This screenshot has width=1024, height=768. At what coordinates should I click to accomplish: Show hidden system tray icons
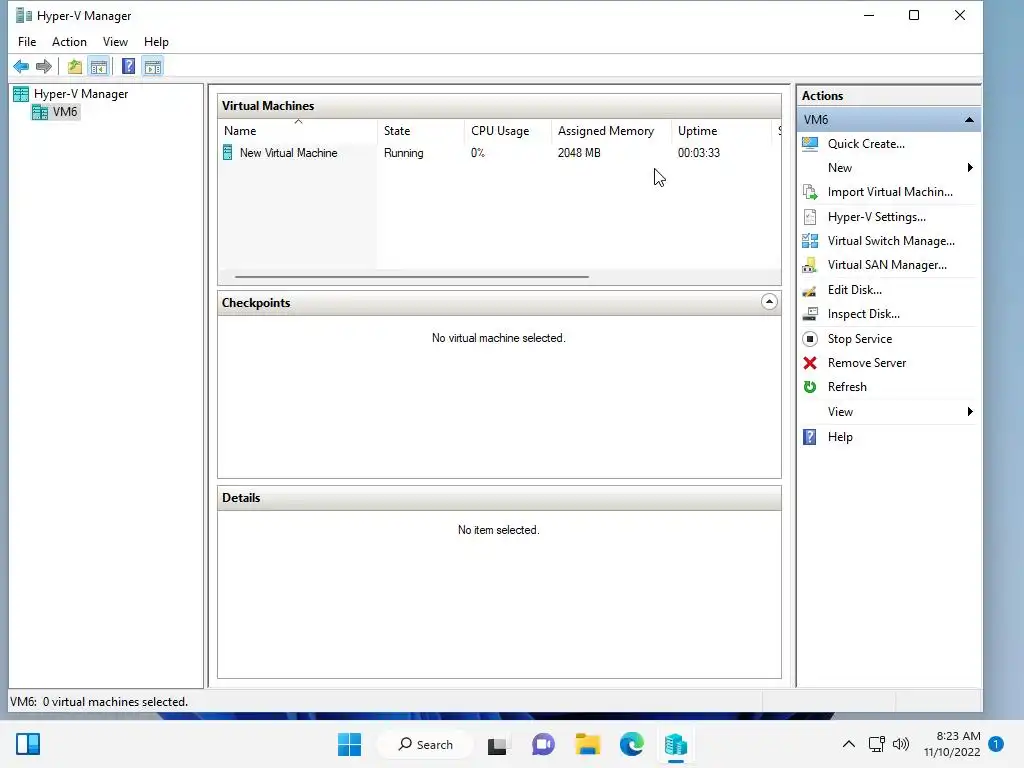click(848, 744)
